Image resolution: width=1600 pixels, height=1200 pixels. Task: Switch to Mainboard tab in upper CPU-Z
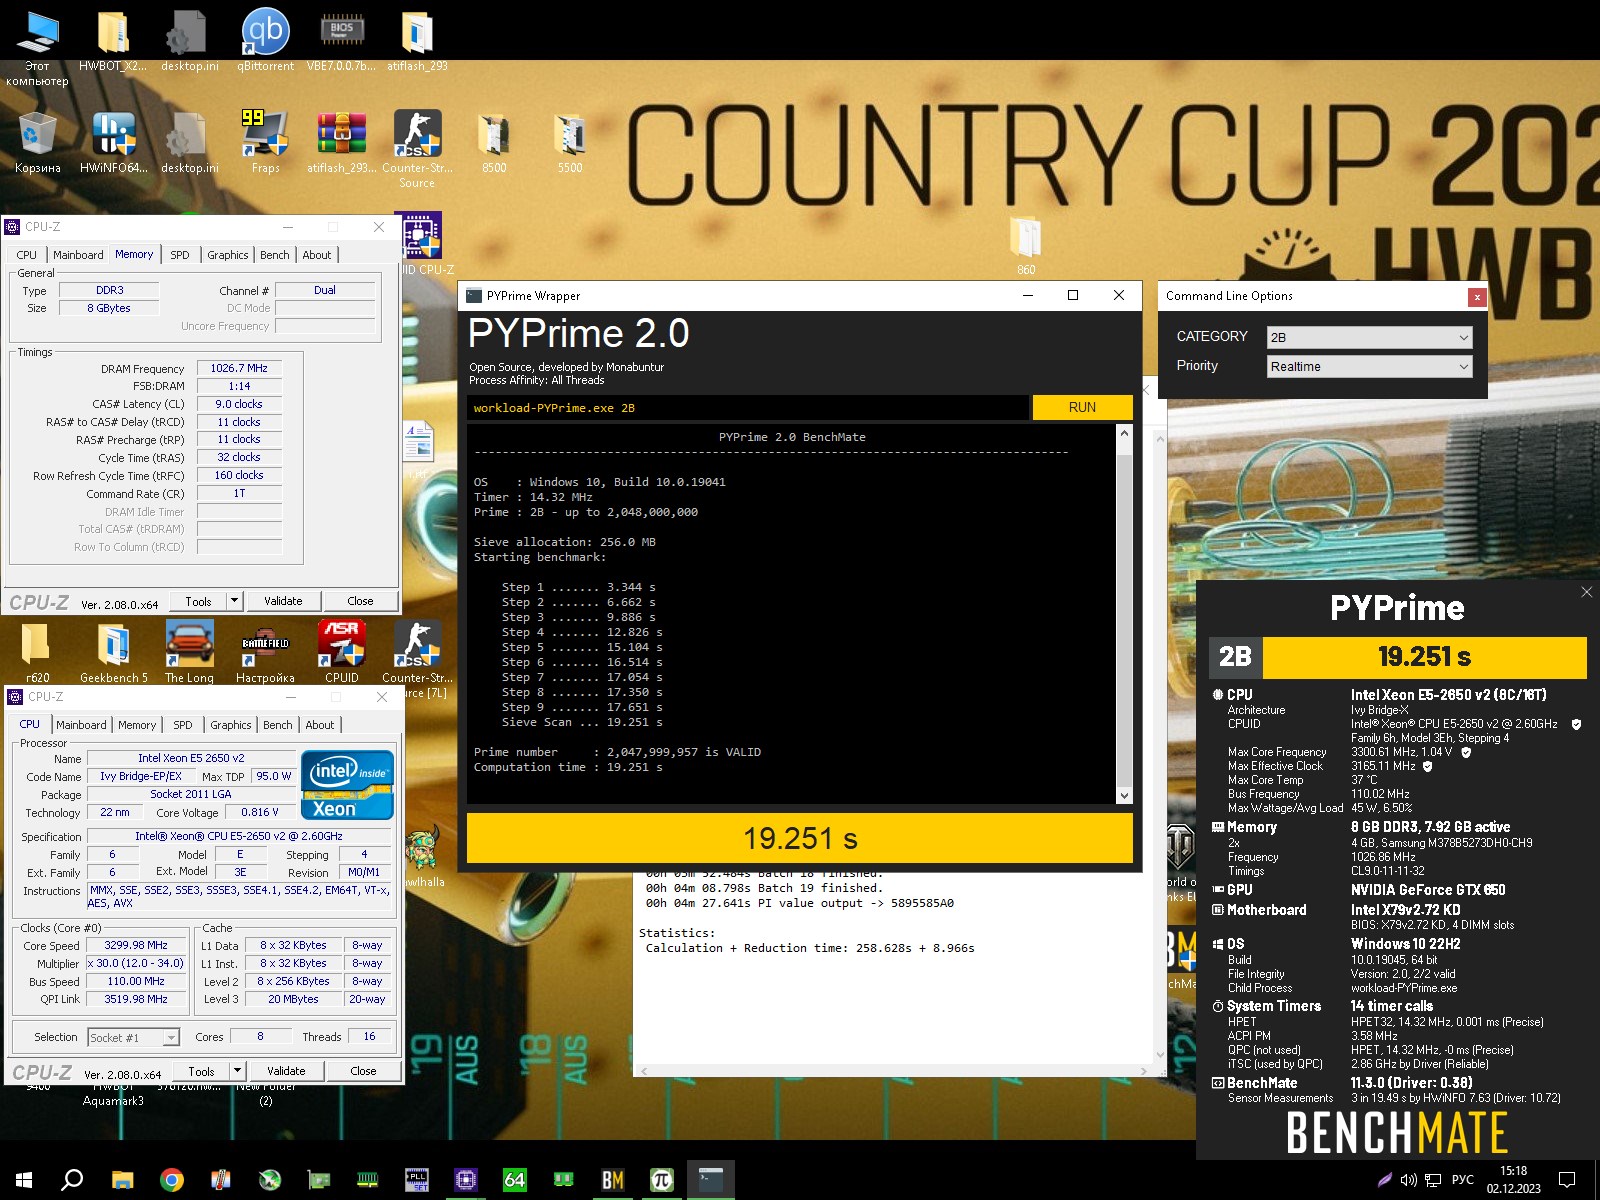78,255
